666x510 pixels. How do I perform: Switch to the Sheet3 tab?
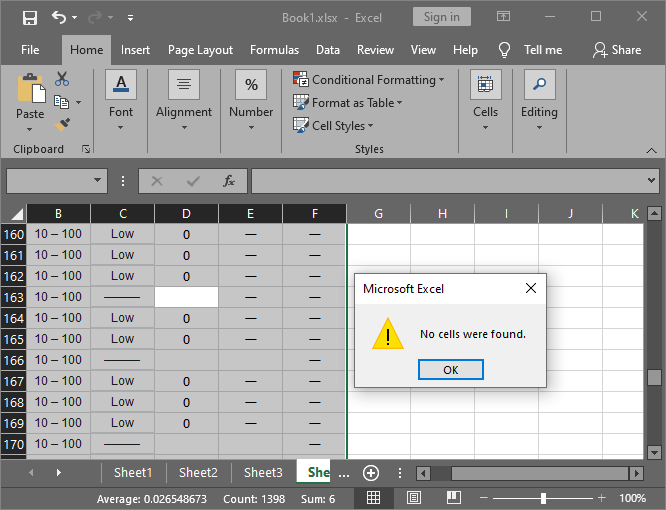pos(263,473)
